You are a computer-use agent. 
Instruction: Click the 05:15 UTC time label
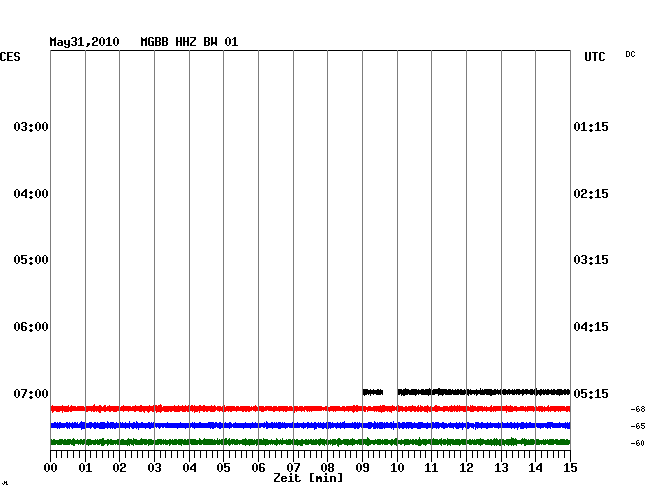tap(591, 393)
